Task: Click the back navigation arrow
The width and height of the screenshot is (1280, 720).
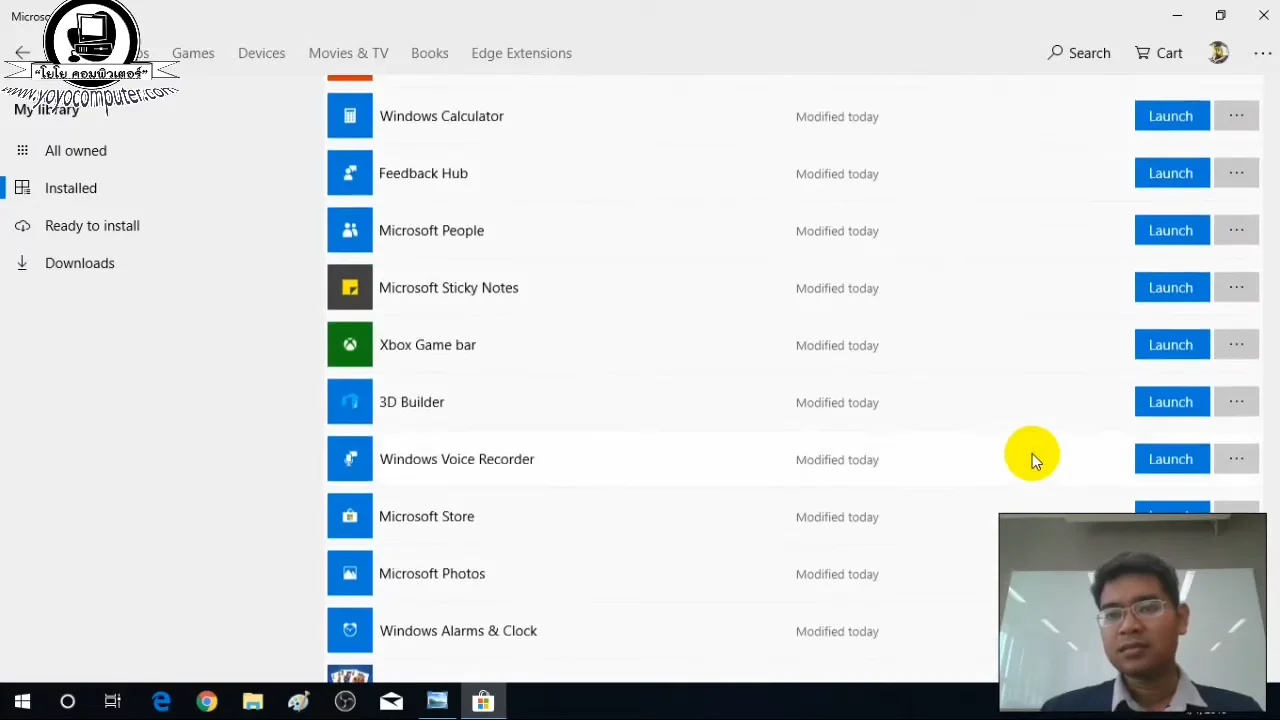Action: coord(22,53)
